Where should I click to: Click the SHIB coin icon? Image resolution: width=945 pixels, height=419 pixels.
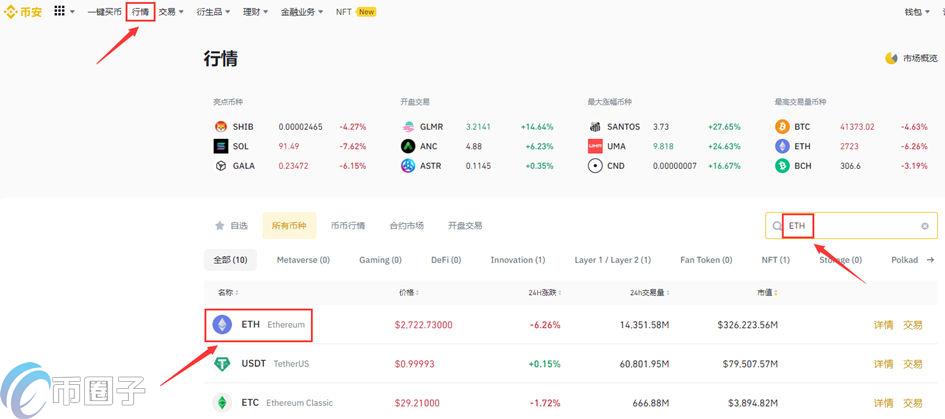click(221, 127)
